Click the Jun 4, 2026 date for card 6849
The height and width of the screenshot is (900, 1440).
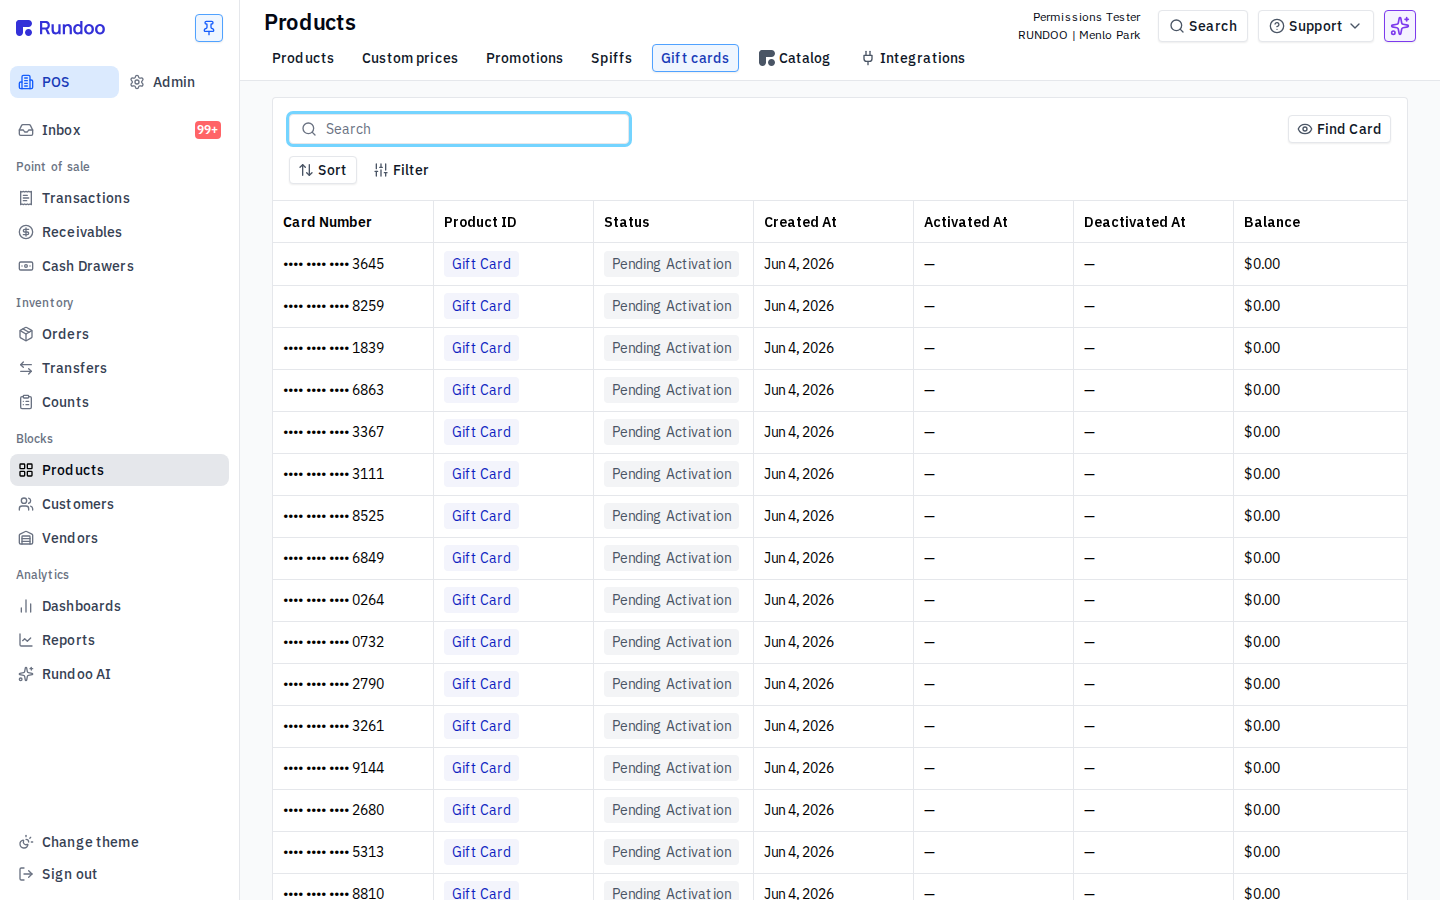click(x=799, y=558)
